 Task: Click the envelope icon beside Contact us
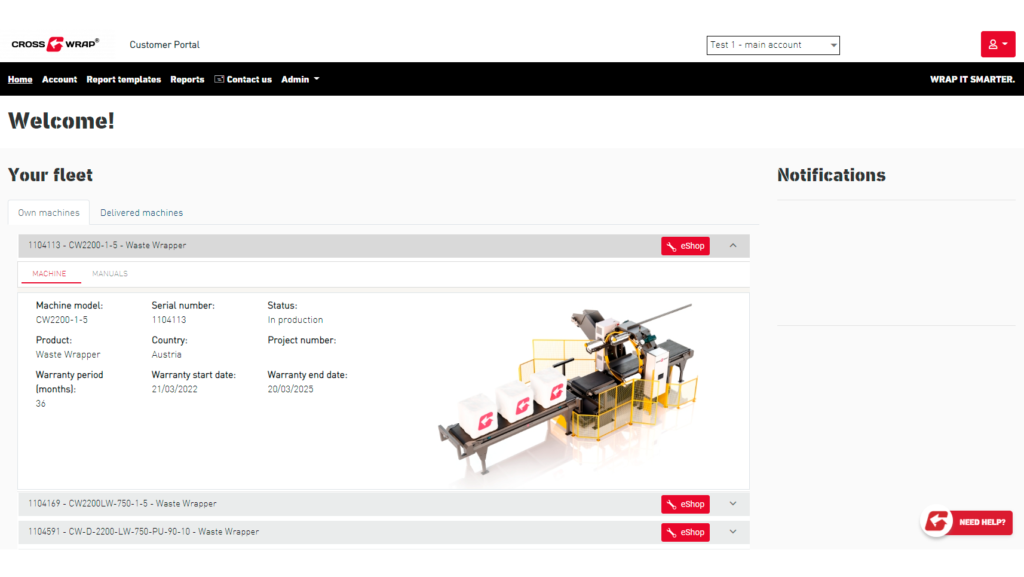click(x=219, y=79)
